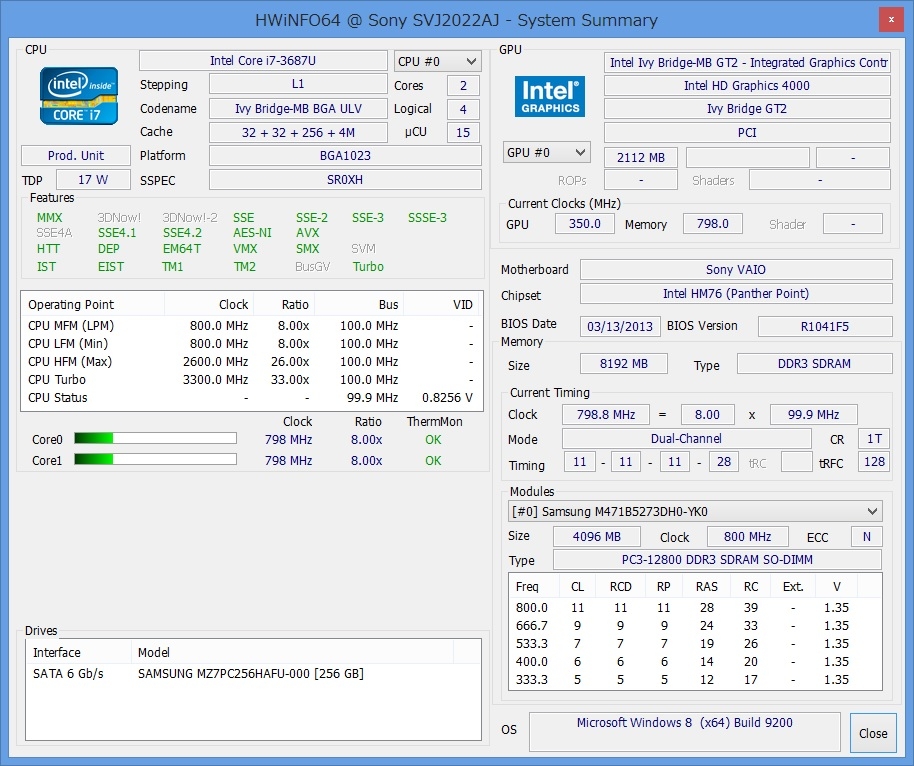
Task: Click the PC3-12800 DDR3 SDRAM SO-DIMM field
Action: [x=717, y=560]
